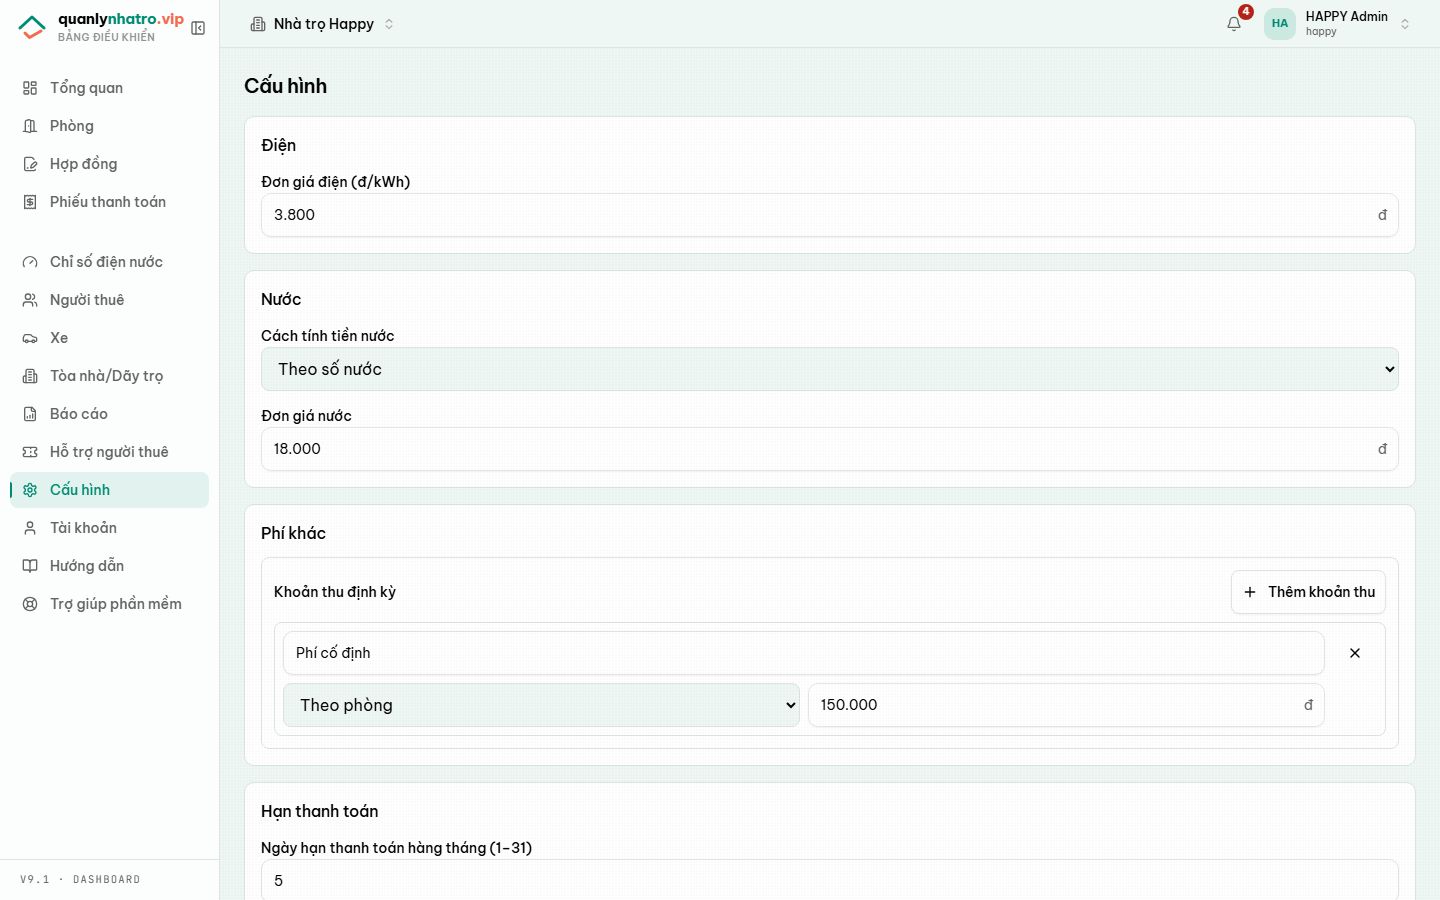Click the V9.1 · DASHBOARD version text
This screenshot has width=1440, height=900.
pyautogui.click(x=80, y=880)
